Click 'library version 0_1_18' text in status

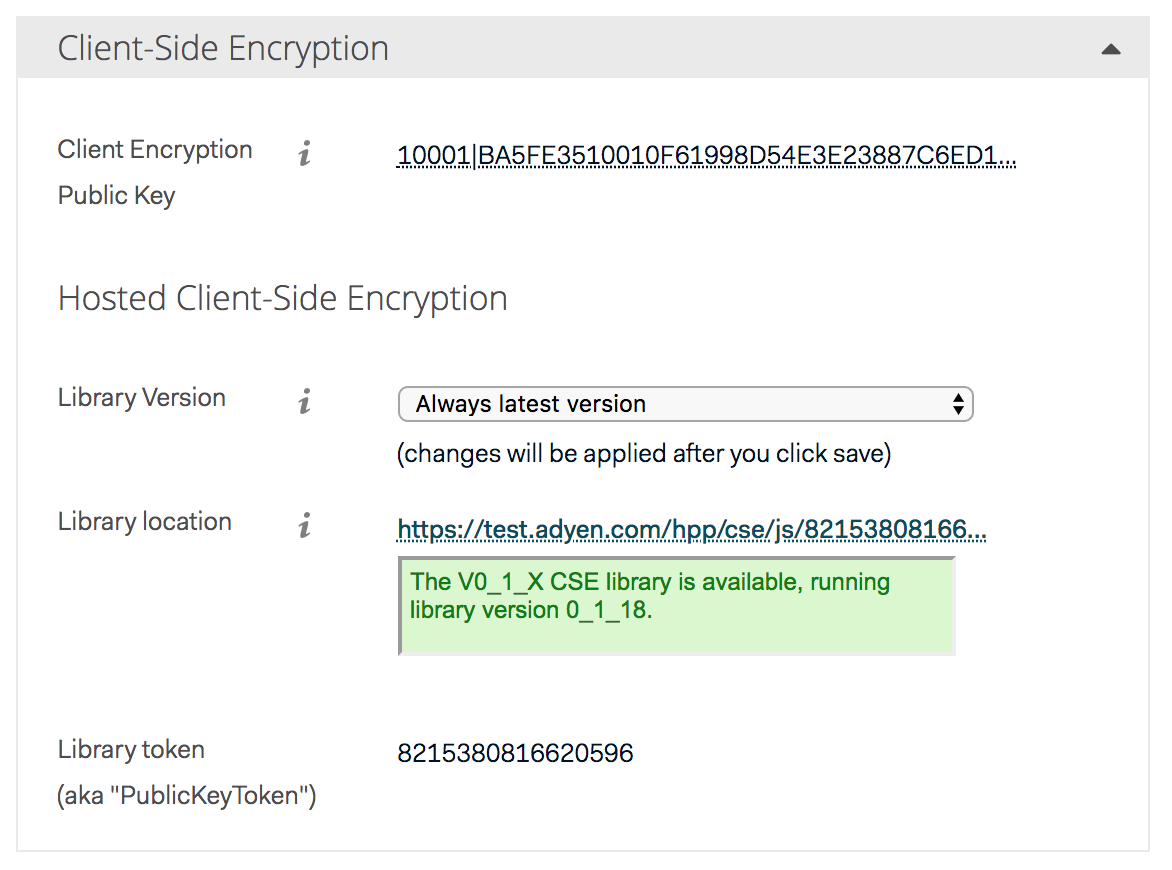(530, 610)
